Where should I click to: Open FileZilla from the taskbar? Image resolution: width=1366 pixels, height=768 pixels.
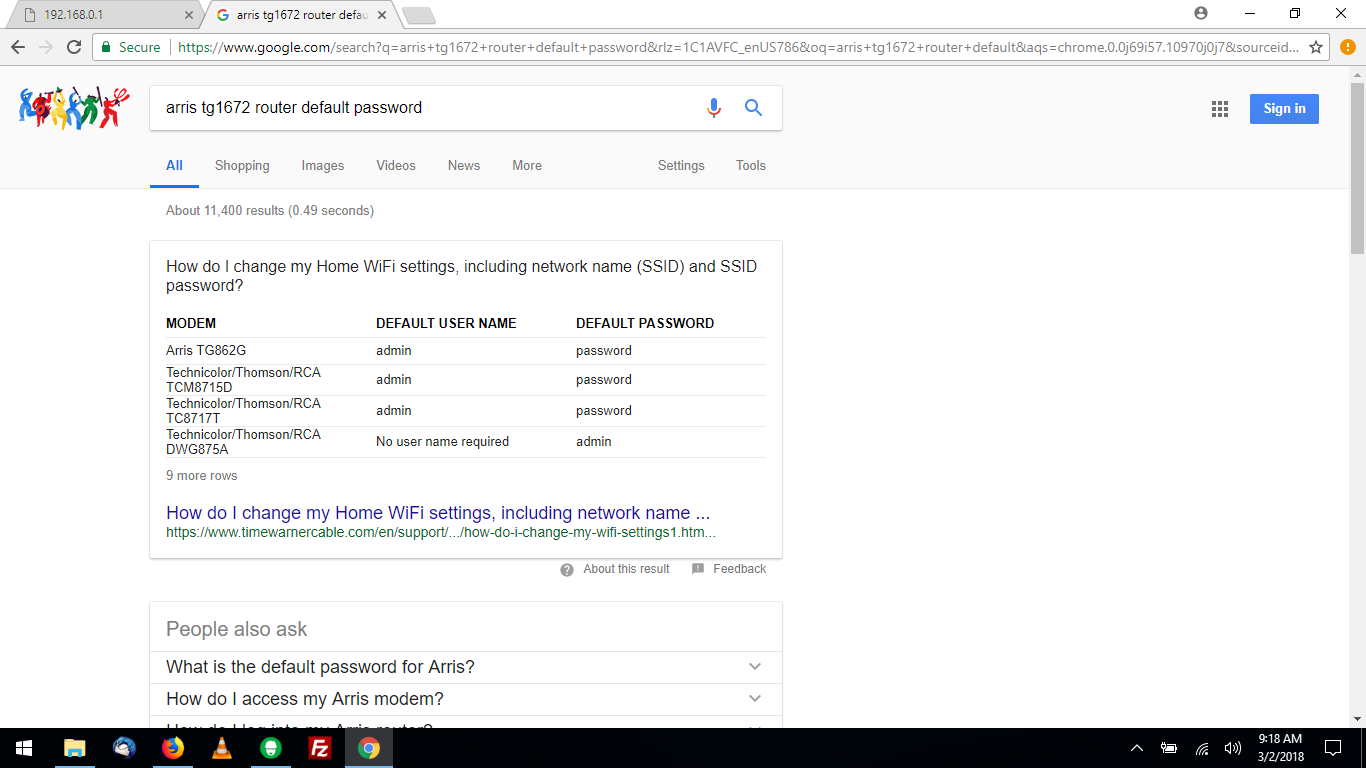[320, 748]
